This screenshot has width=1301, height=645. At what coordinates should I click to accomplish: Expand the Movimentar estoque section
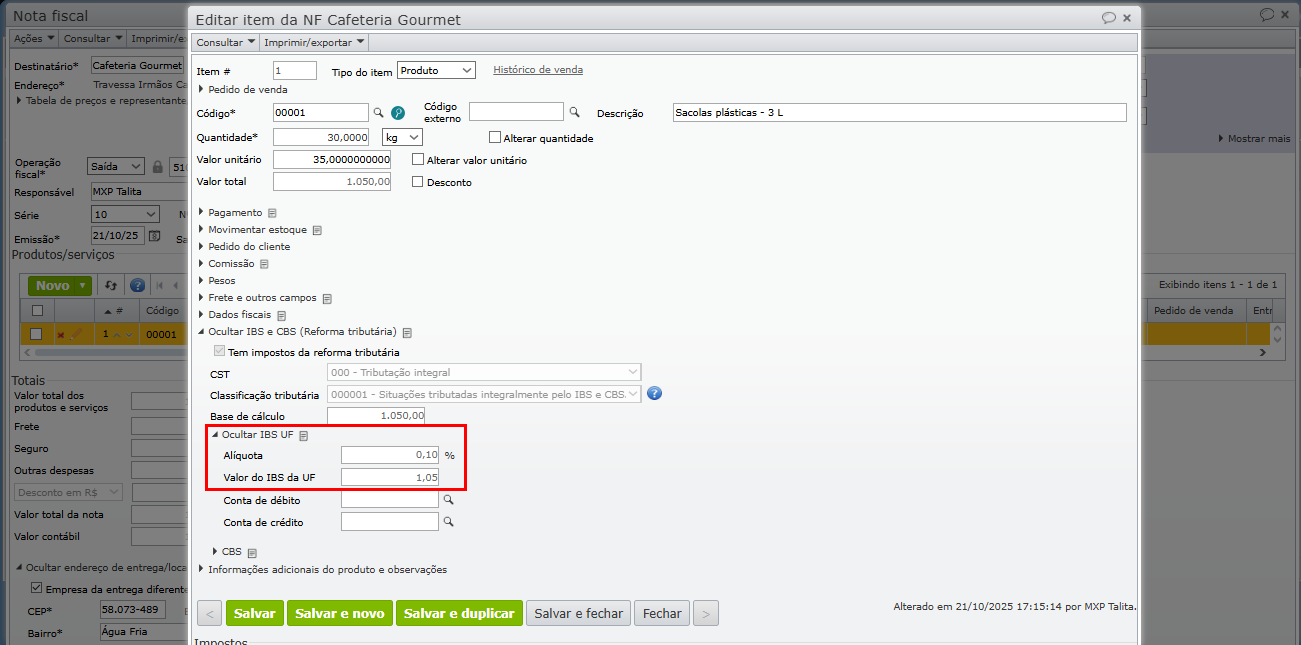click(x=254, y=230)
